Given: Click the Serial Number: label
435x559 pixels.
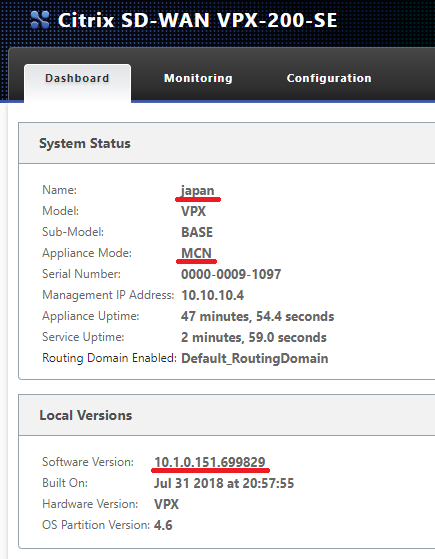Looking at the screenshot, I should coord(82,274).
